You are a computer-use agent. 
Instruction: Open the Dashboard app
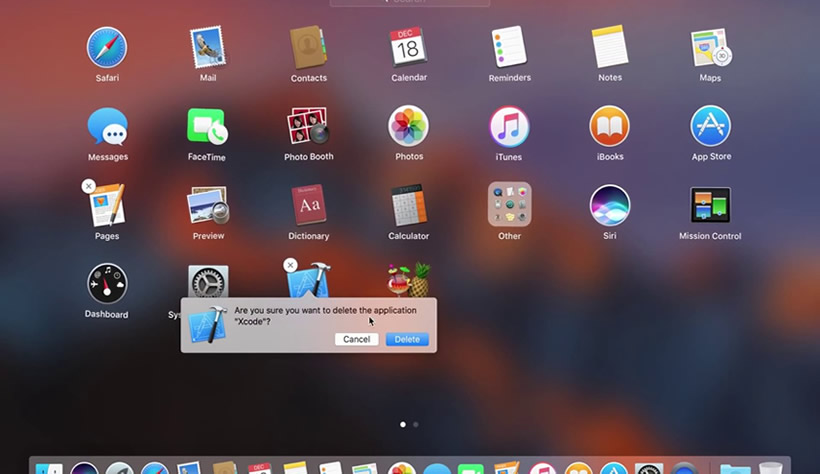tap(107, 284)
